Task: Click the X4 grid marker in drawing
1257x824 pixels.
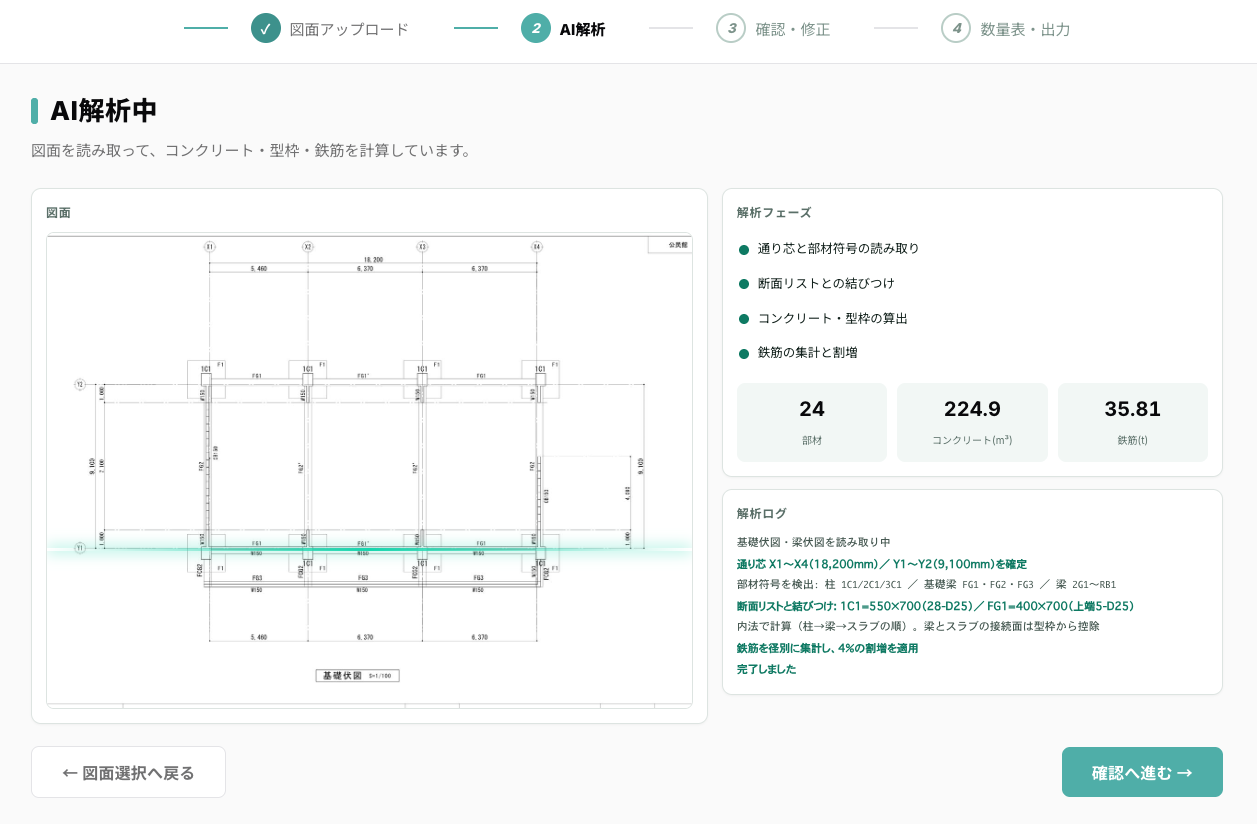Action: tap(537, 246)
